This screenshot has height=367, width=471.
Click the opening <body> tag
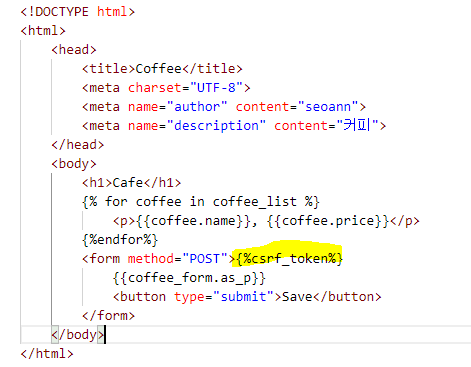coord(74,164)
